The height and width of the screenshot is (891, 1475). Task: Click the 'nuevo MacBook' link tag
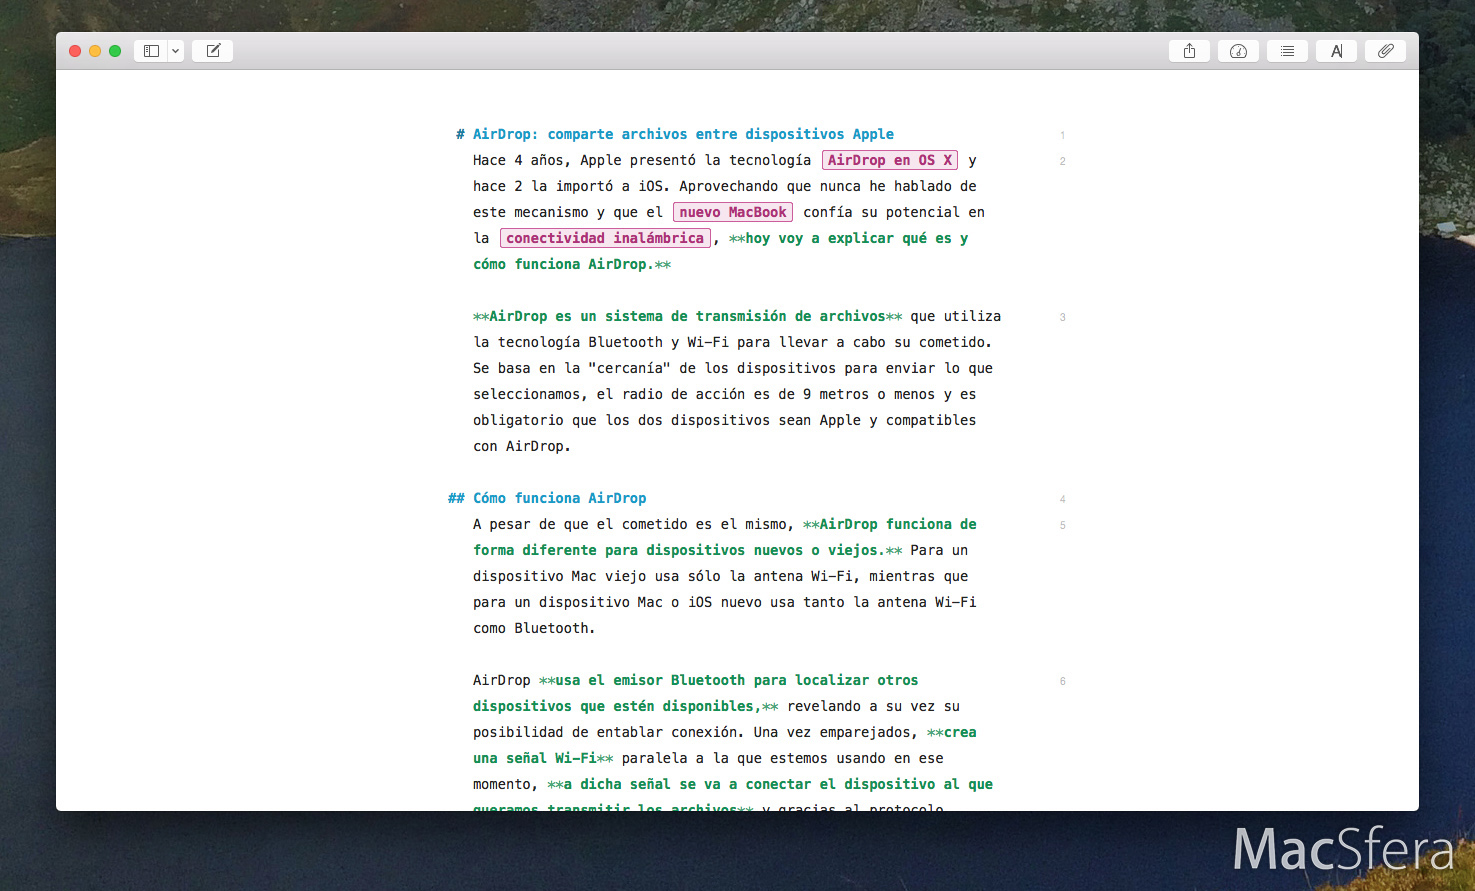(733, 212)
